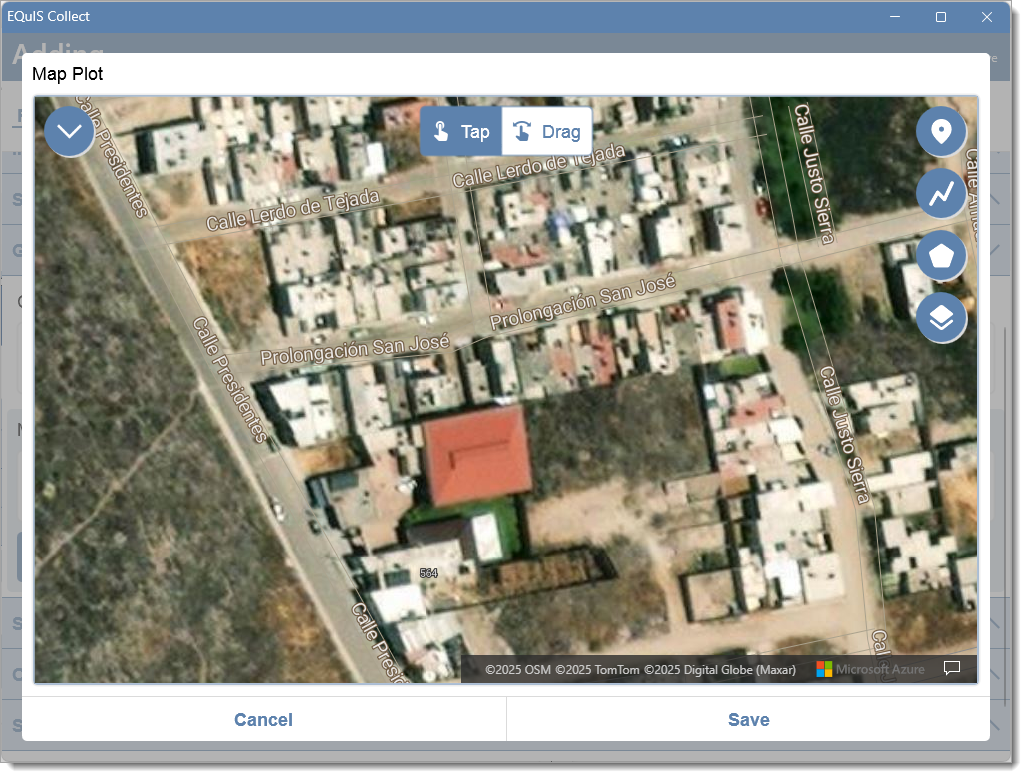Screen dimensions: 1027x778
Task: Click the Microsoft Azure logo
Action: (x=870, y=669)
